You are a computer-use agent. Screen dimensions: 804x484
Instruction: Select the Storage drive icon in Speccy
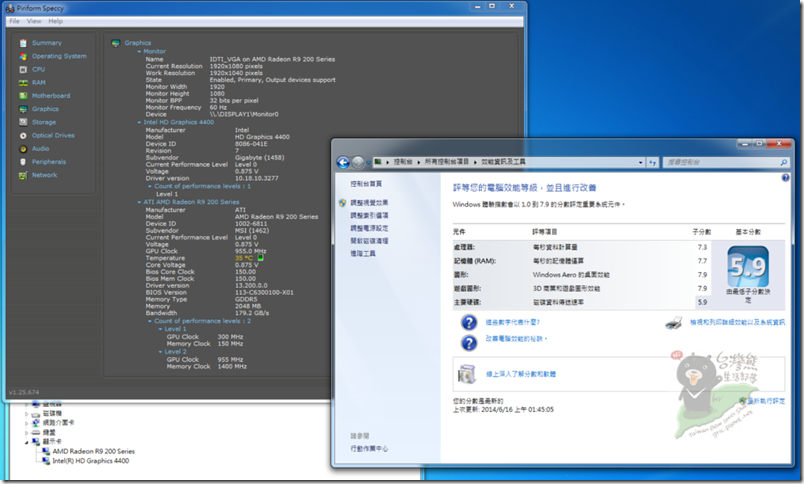23,123
